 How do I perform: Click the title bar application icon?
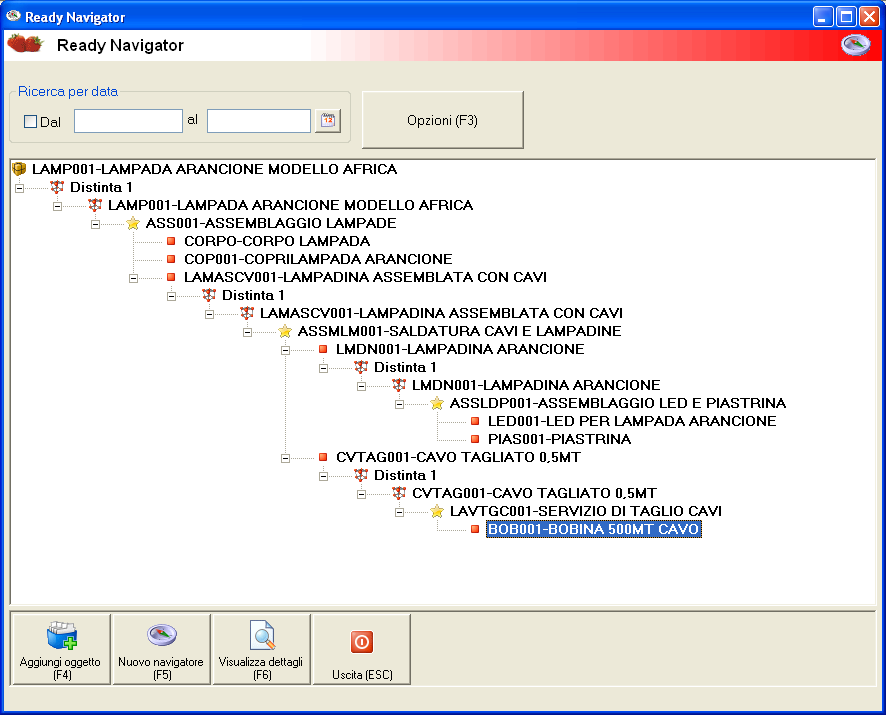coord(13,16)
